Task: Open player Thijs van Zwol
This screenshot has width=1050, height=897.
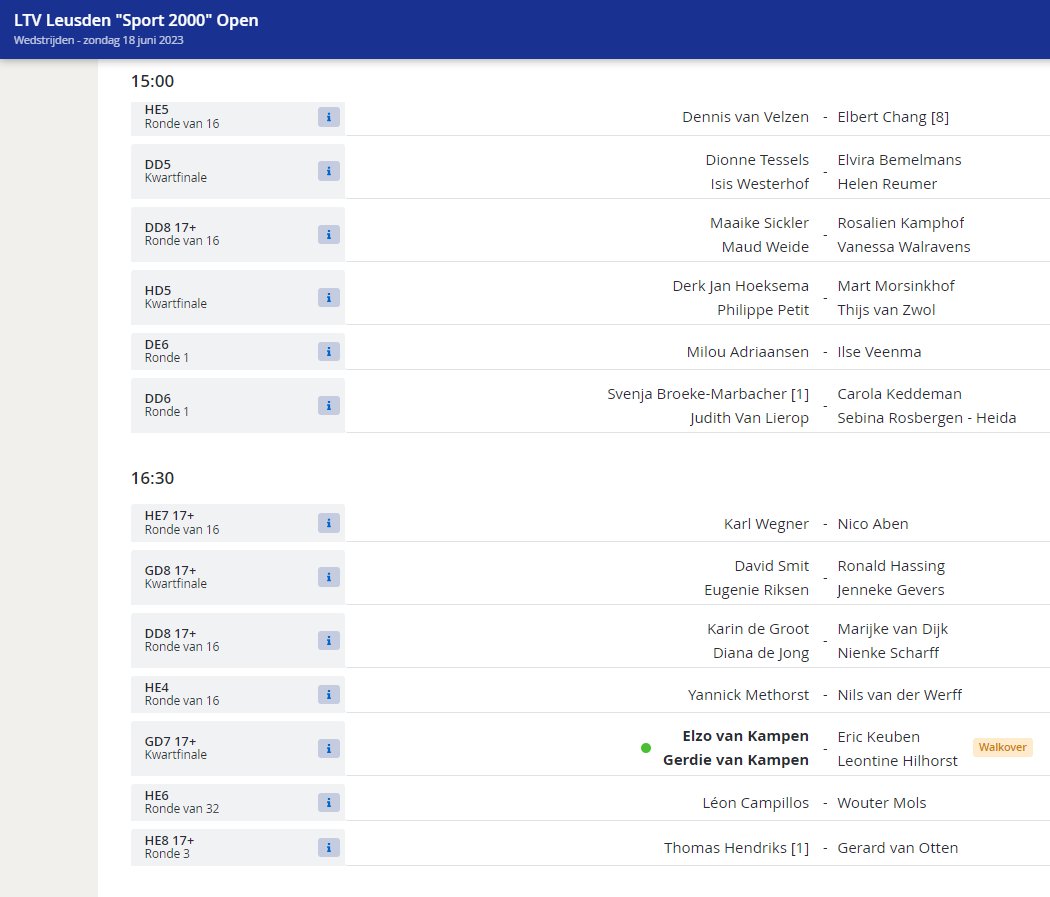Action: pyautogui.click(x=886, y=310)
